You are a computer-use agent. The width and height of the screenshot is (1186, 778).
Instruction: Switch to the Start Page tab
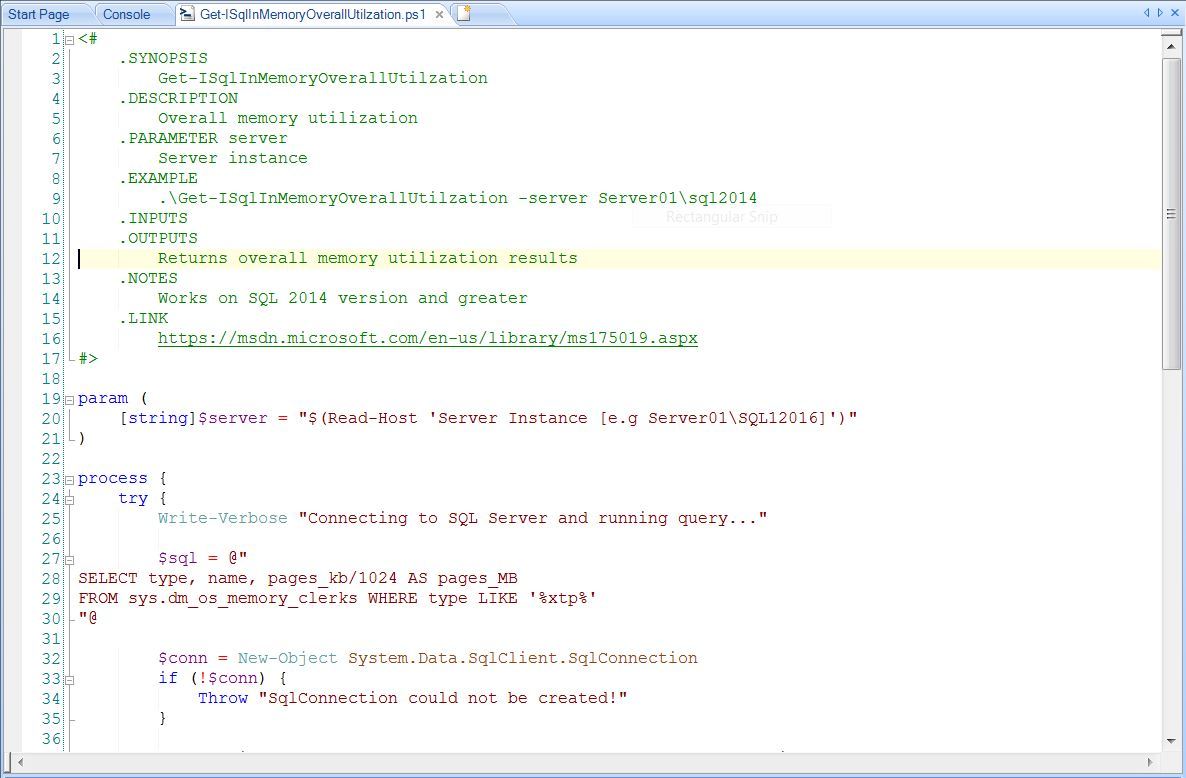(x=40, y=14)
